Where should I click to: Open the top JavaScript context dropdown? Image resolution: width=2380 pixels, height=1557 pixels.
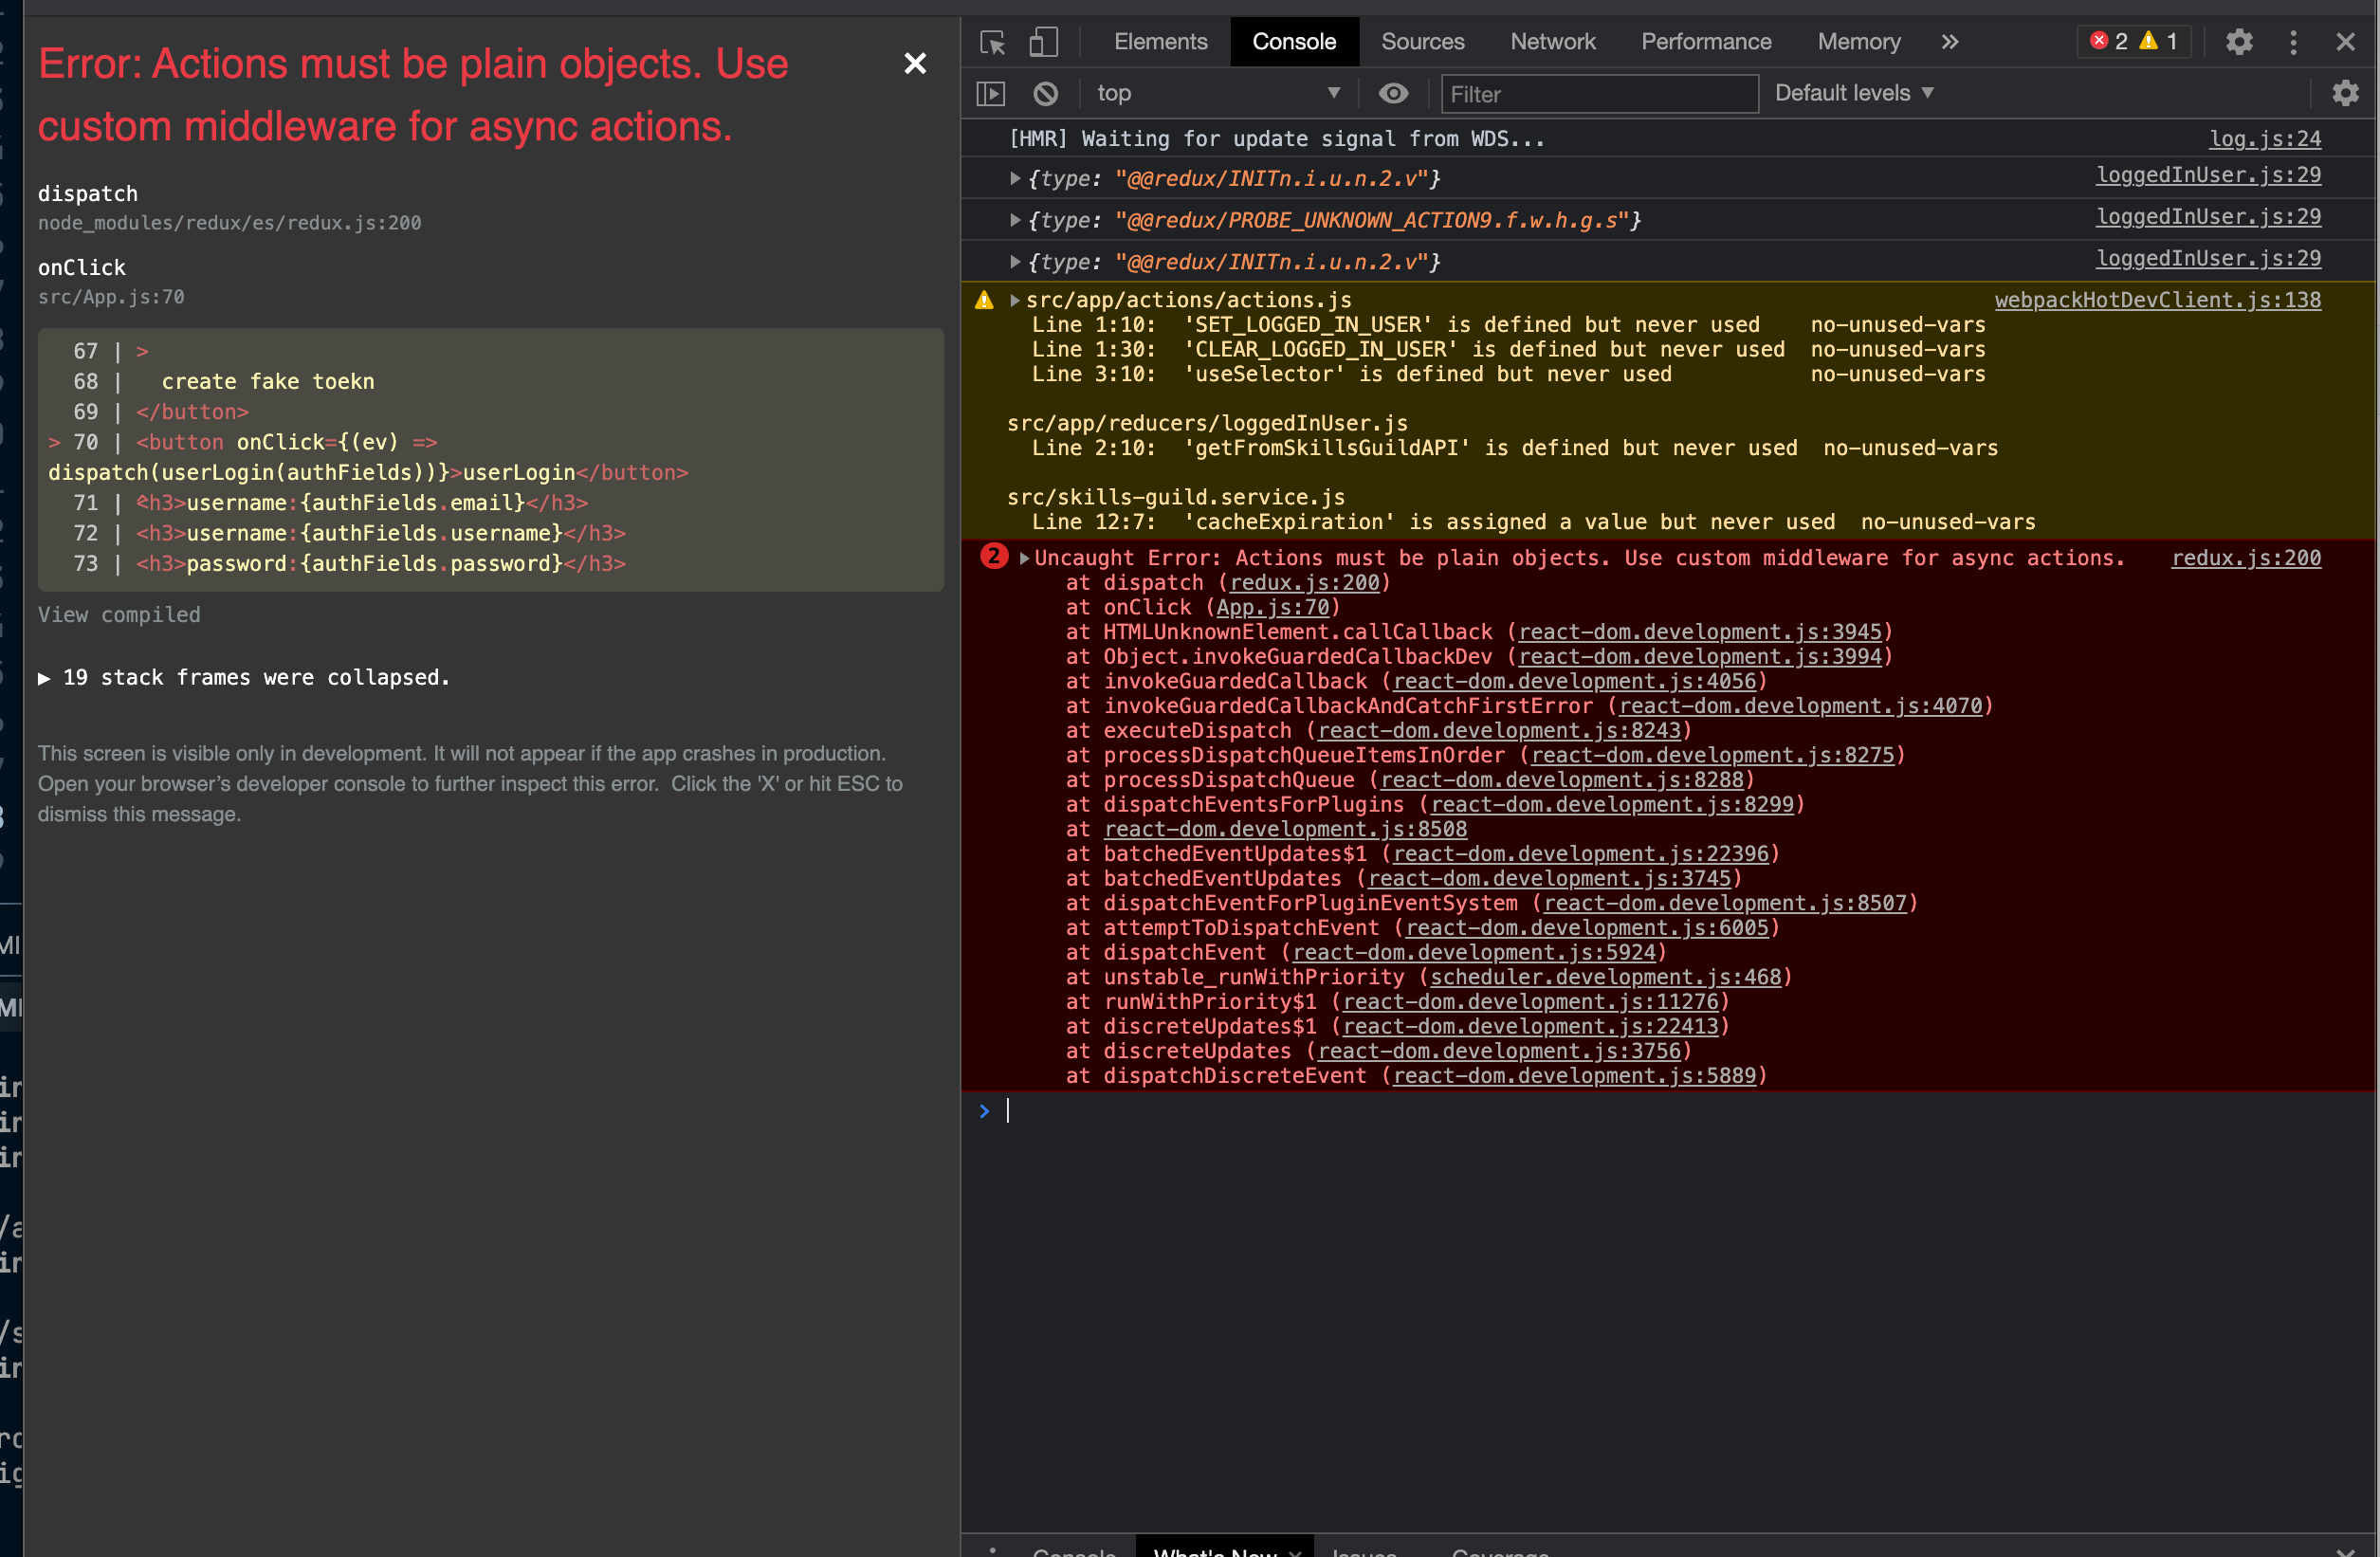coord(1217,93)
